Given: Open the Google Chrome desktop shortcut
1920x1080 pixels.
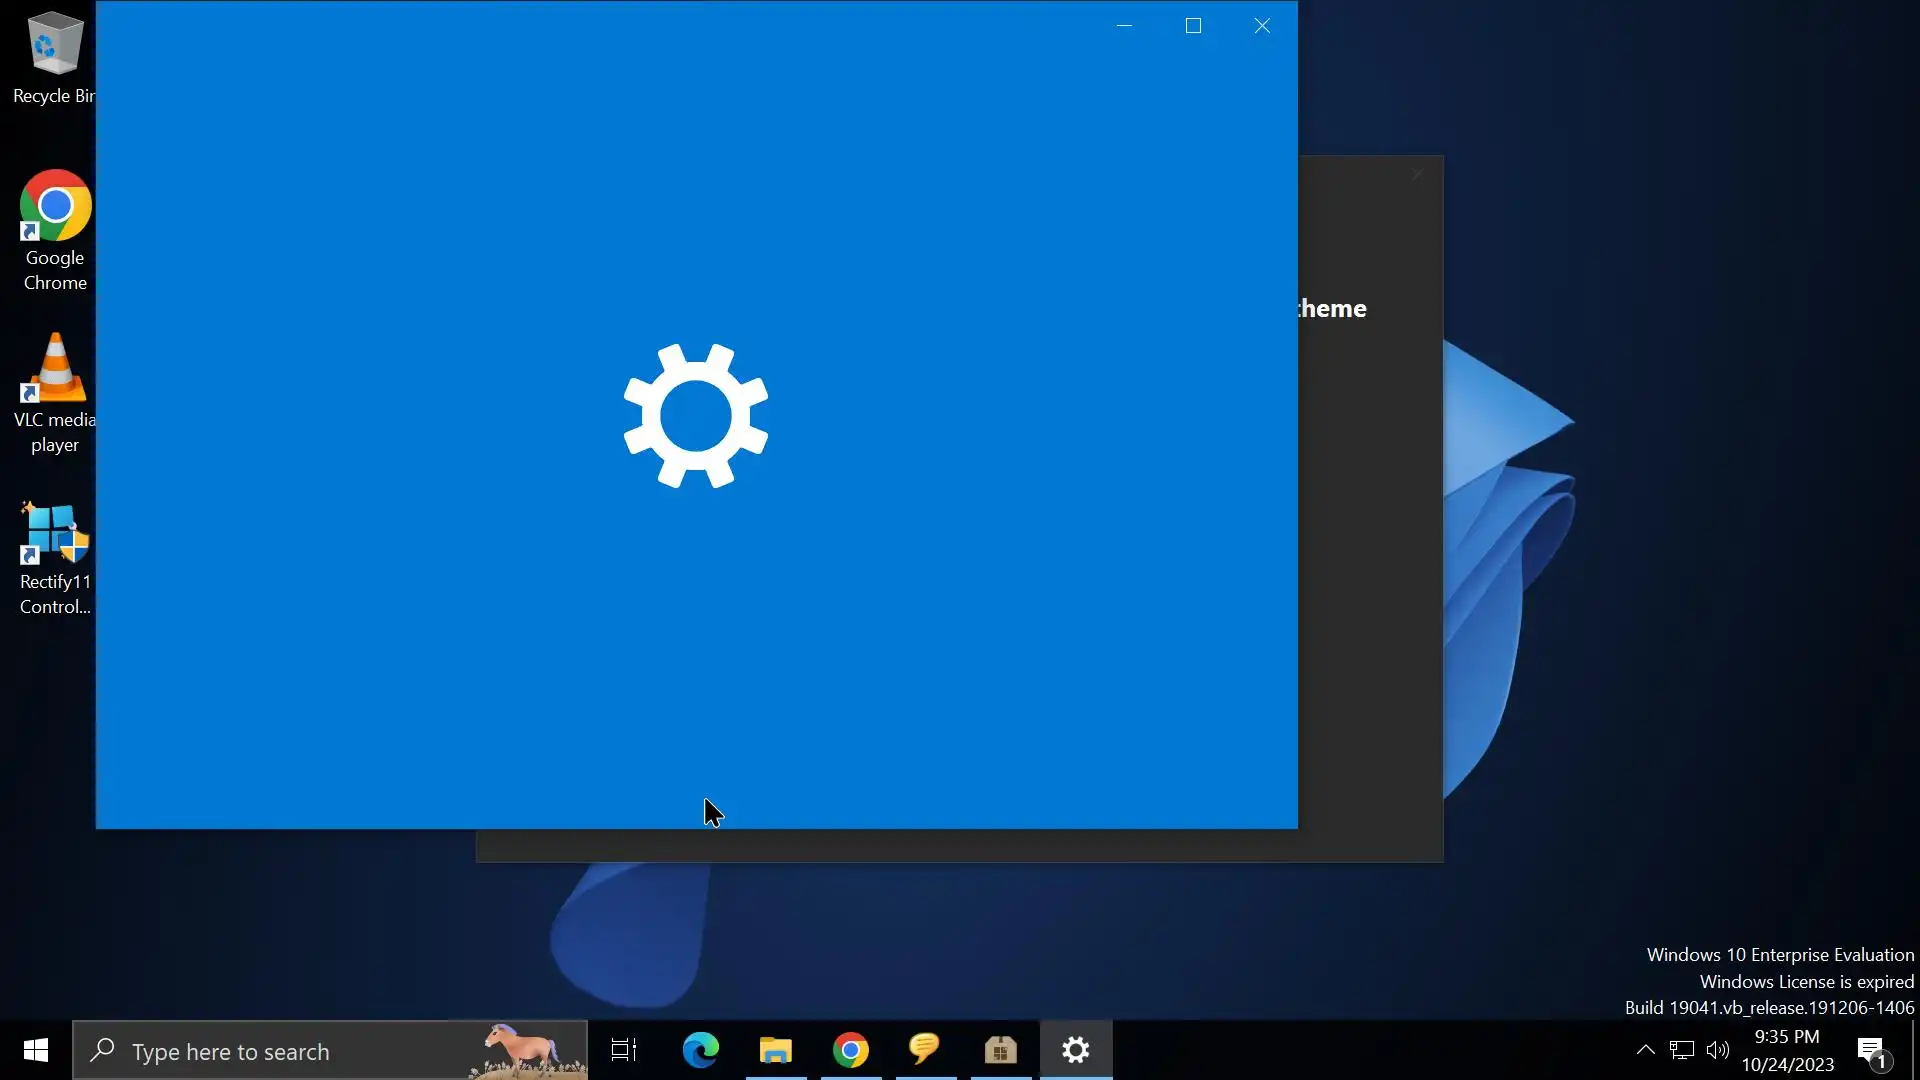Looking at the screenshot, I should 55,230.
